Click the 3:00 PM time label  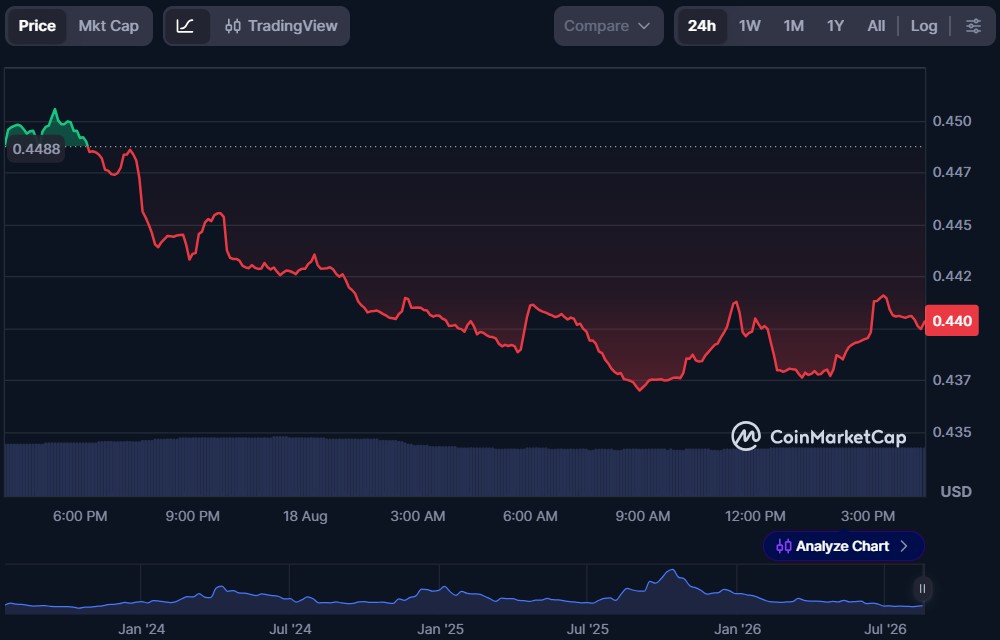pos(868,516)
